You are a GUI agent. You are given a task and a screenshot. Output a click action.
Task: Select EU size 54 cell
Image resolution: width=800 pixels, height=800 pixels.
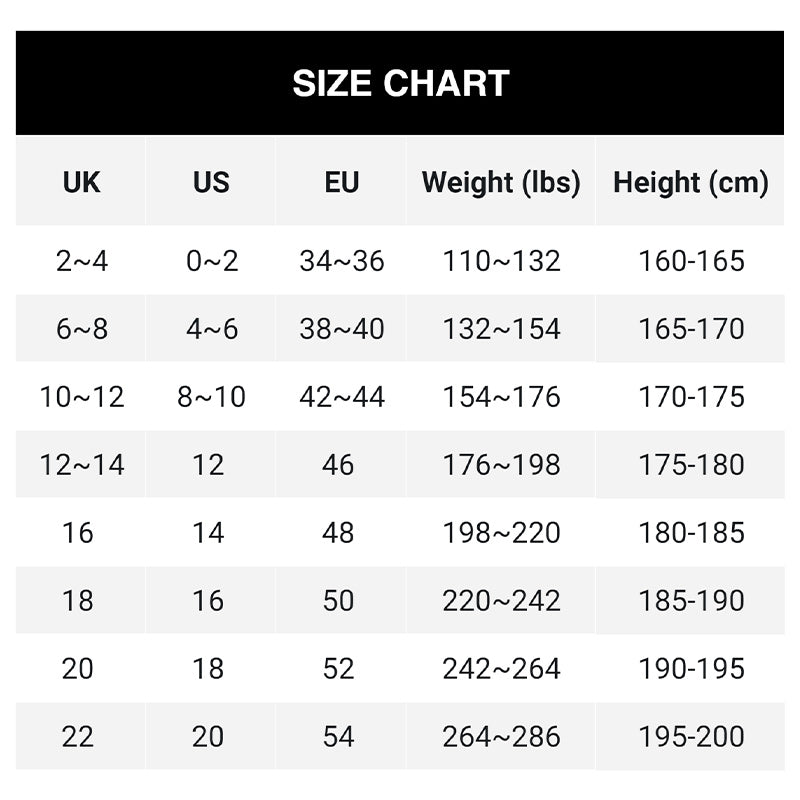pos(339,737)
